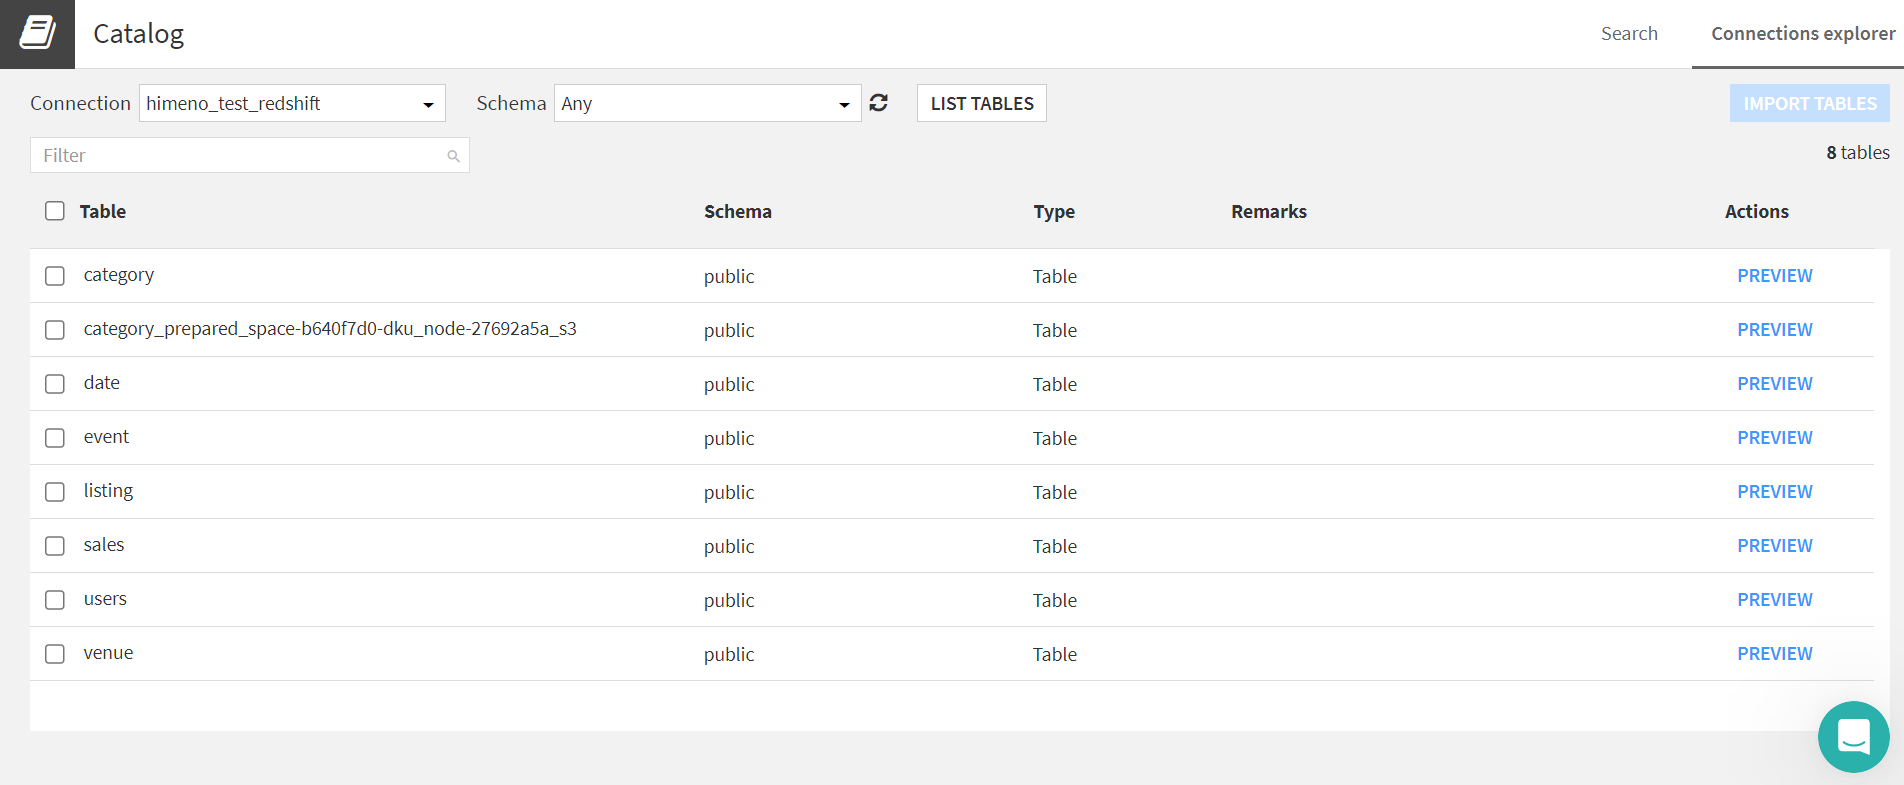Click the date table name
This screenshot has height=785, width=1904.
(x=102, y=383)
